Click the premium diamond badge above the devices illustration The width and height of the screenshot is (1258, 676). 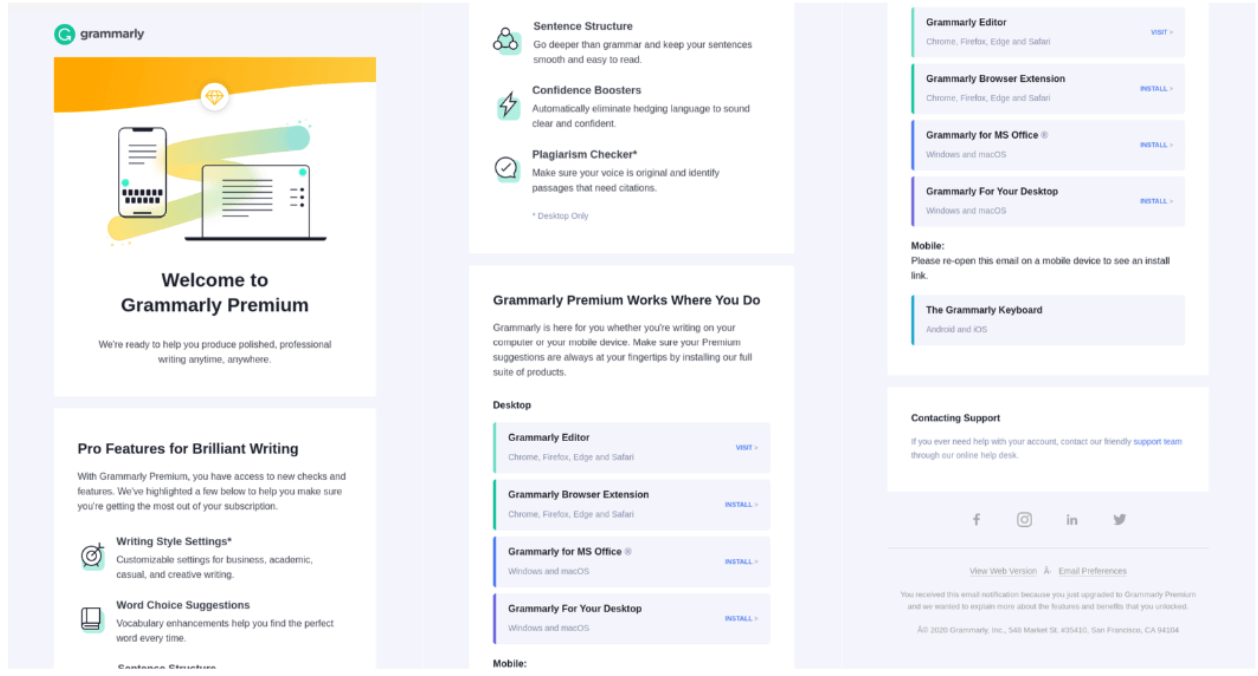pos(214,98)
